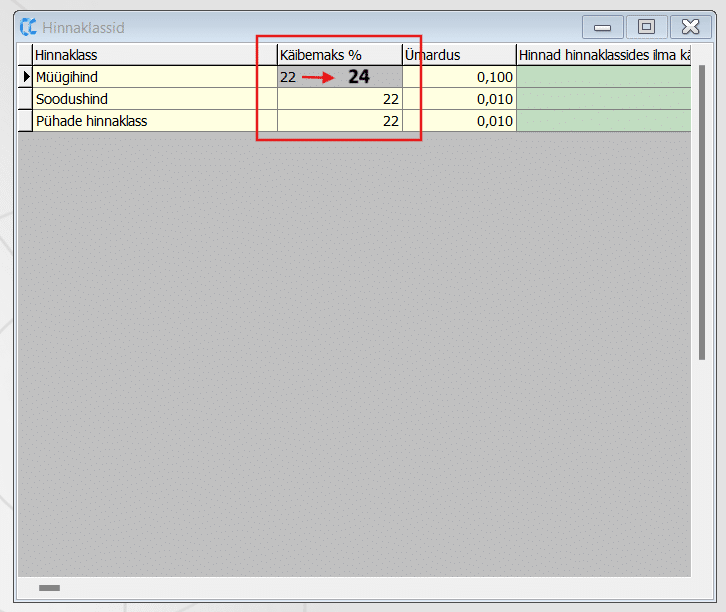This screenshot has width=726, height=612.
Task: Select the Müügihind price class row
Action: [x=154, y=77]
